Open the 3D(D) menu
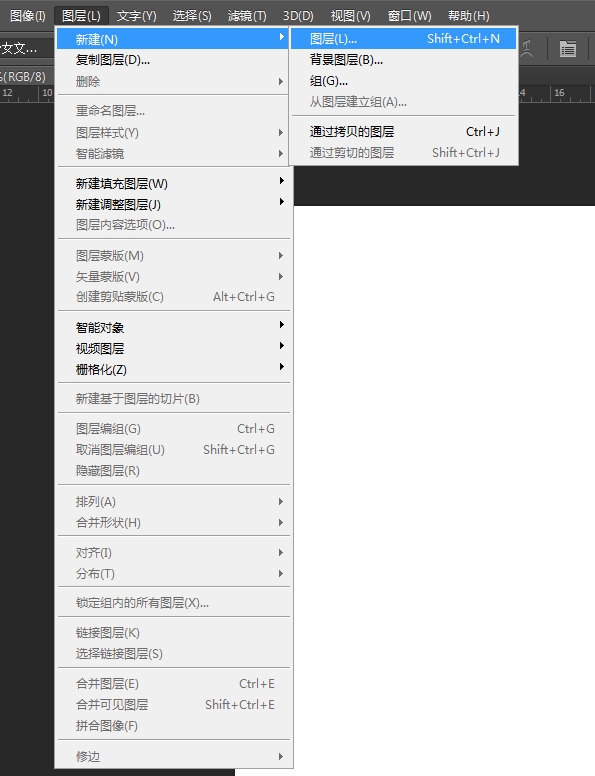The width and height of the screenshot is (595, 776). 298,16
